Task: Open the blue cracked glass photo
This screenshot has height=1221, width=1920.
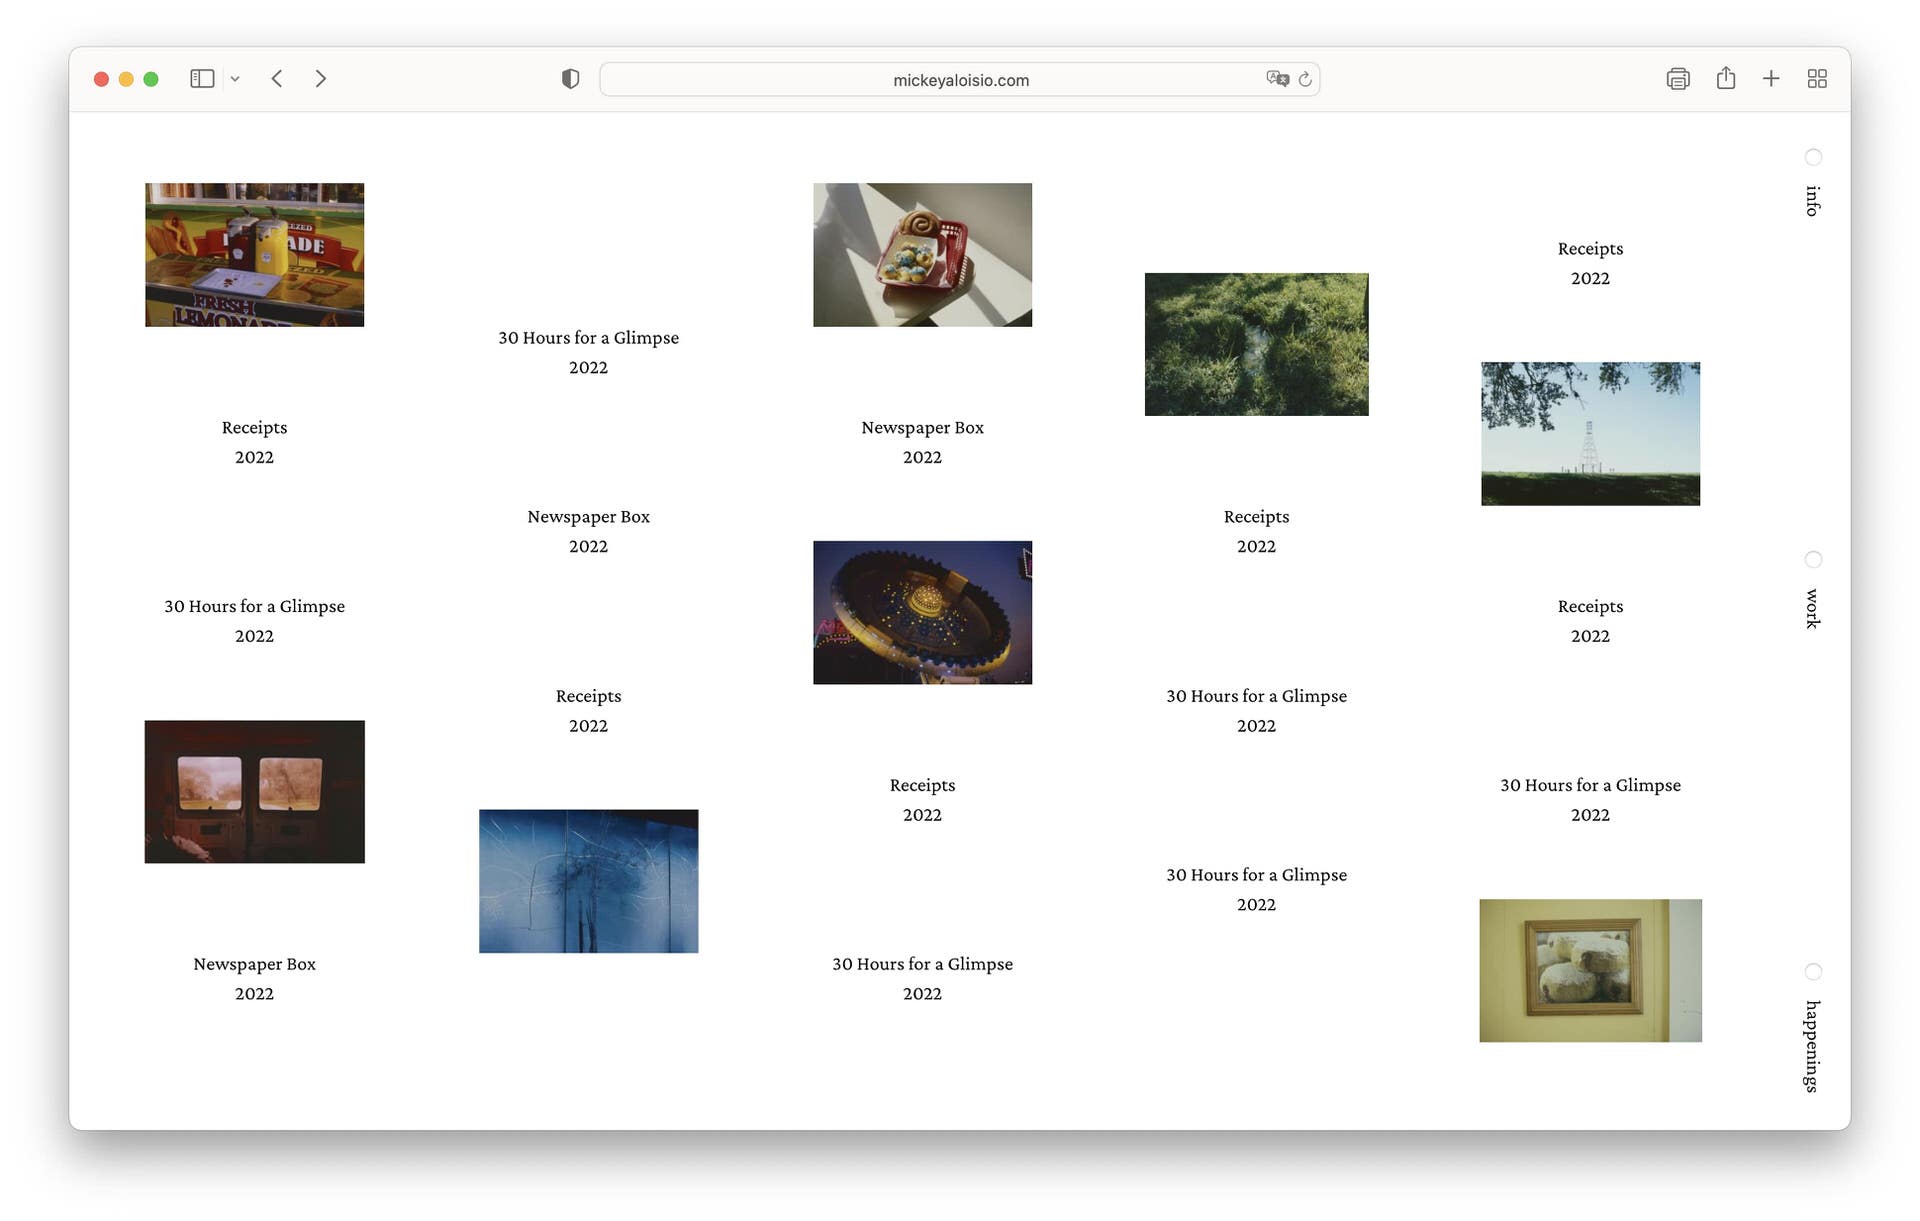Action: pos(588,881)
